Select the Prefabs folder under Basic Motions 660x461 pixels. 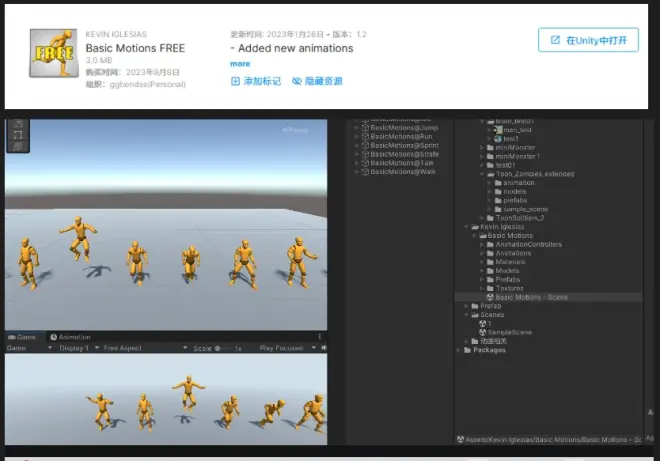[x=503, y=280]
